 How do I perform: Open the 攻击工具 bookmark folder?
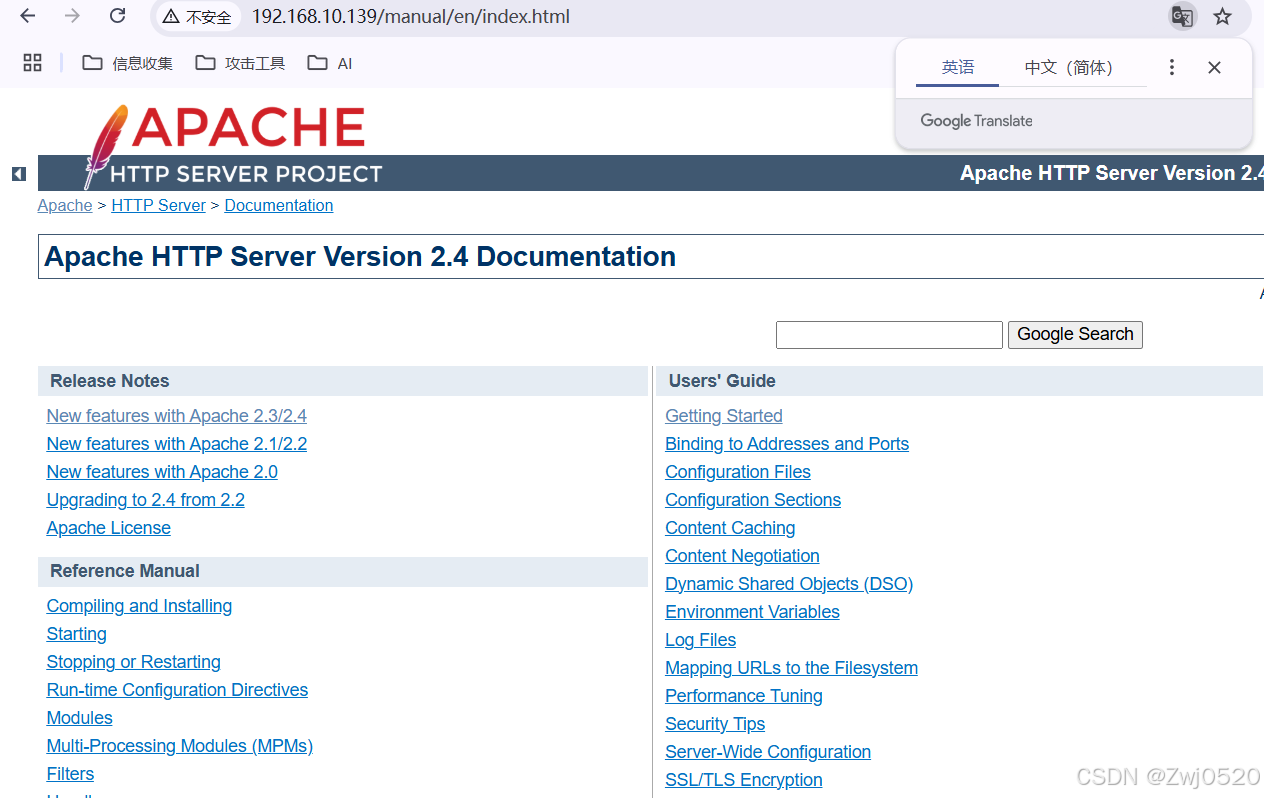[x=240, y=63]
